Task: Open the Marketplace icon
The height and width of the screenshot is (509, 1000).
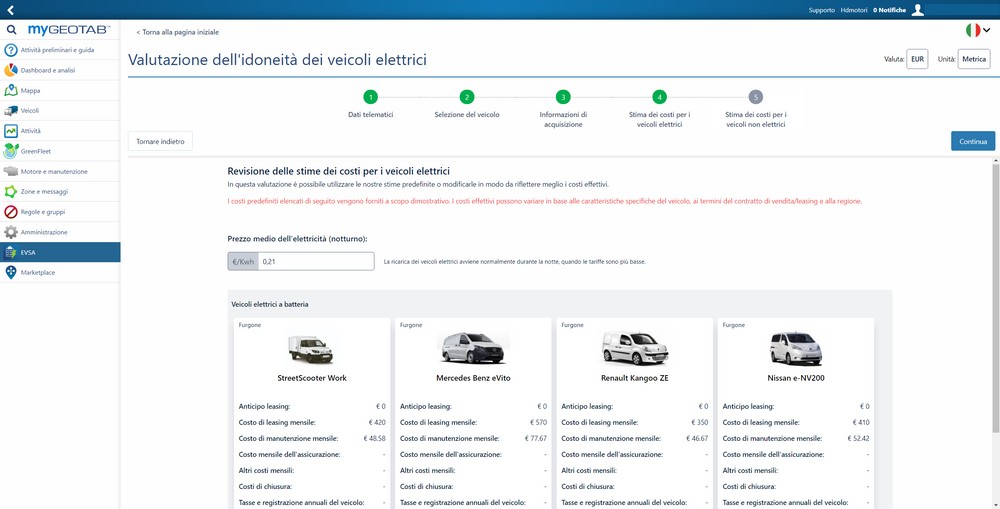Action: (x=11, y=272)
